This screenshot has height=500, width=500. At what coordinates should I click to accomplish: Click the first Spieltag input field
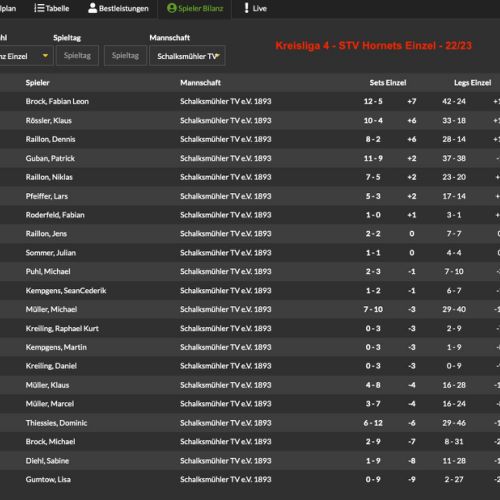tap(77, 55)
